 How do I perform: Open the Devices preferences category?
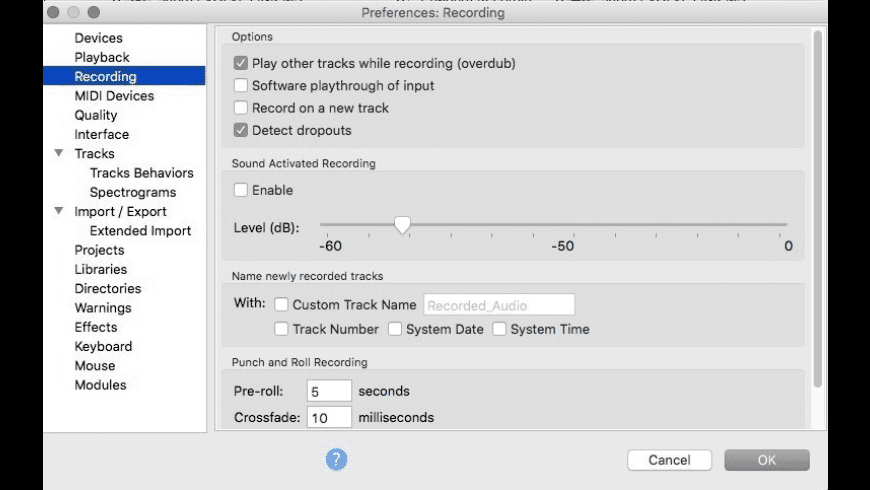98,38
